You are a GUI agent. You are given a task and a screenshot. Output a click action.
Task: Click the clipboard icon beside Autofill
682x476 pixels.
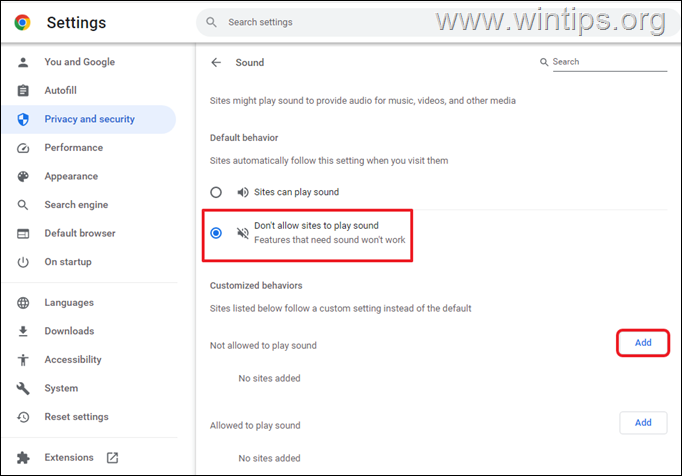pyautogui.click(x=23, y=91)
